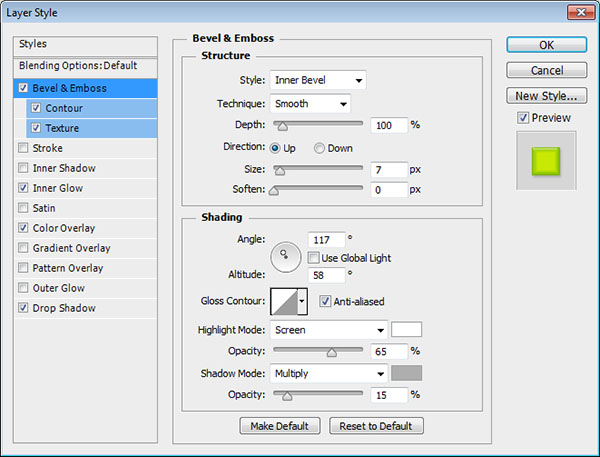Select the Down direction radio button
The height and width of the screenshot is (457, 600).
[x=319, y=148]
